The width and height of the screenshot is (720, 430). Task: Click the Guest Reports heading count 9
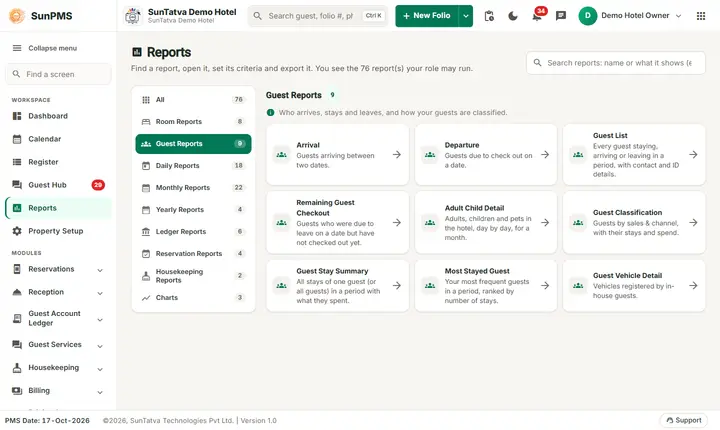[x=332, y=95]
